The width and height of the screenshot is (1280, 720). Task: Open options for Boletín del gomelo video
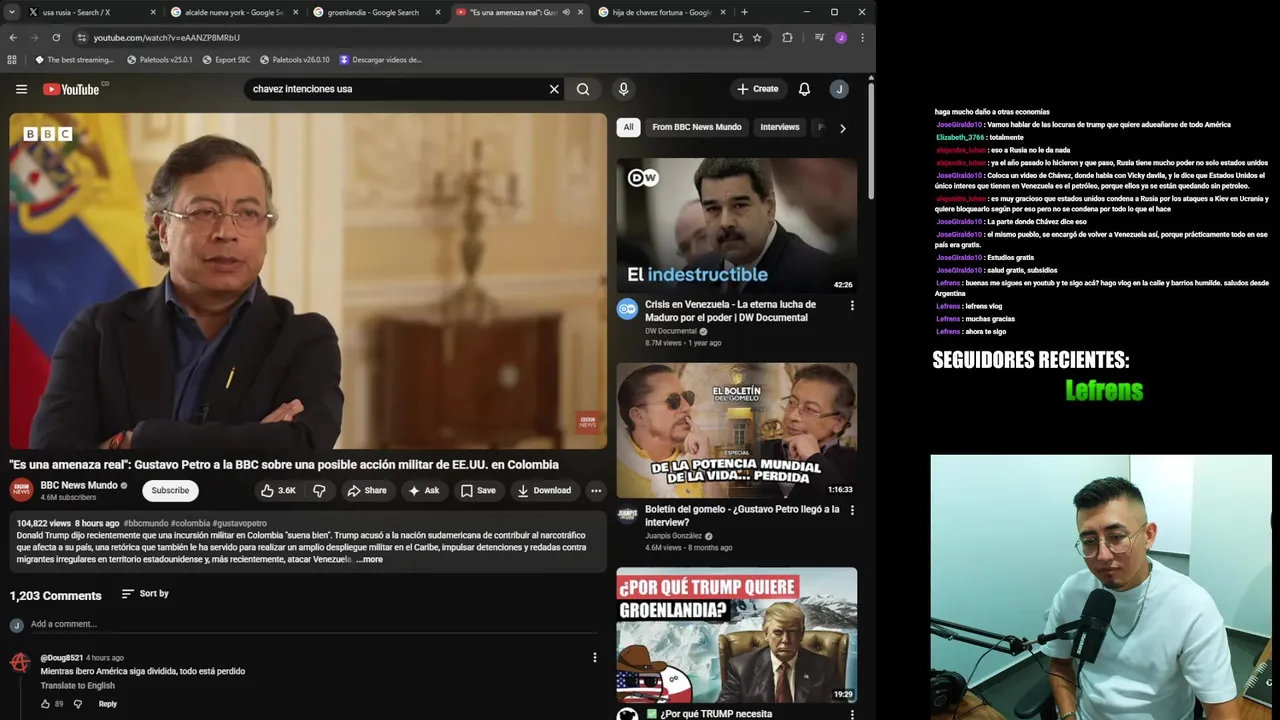click(852, 510)
